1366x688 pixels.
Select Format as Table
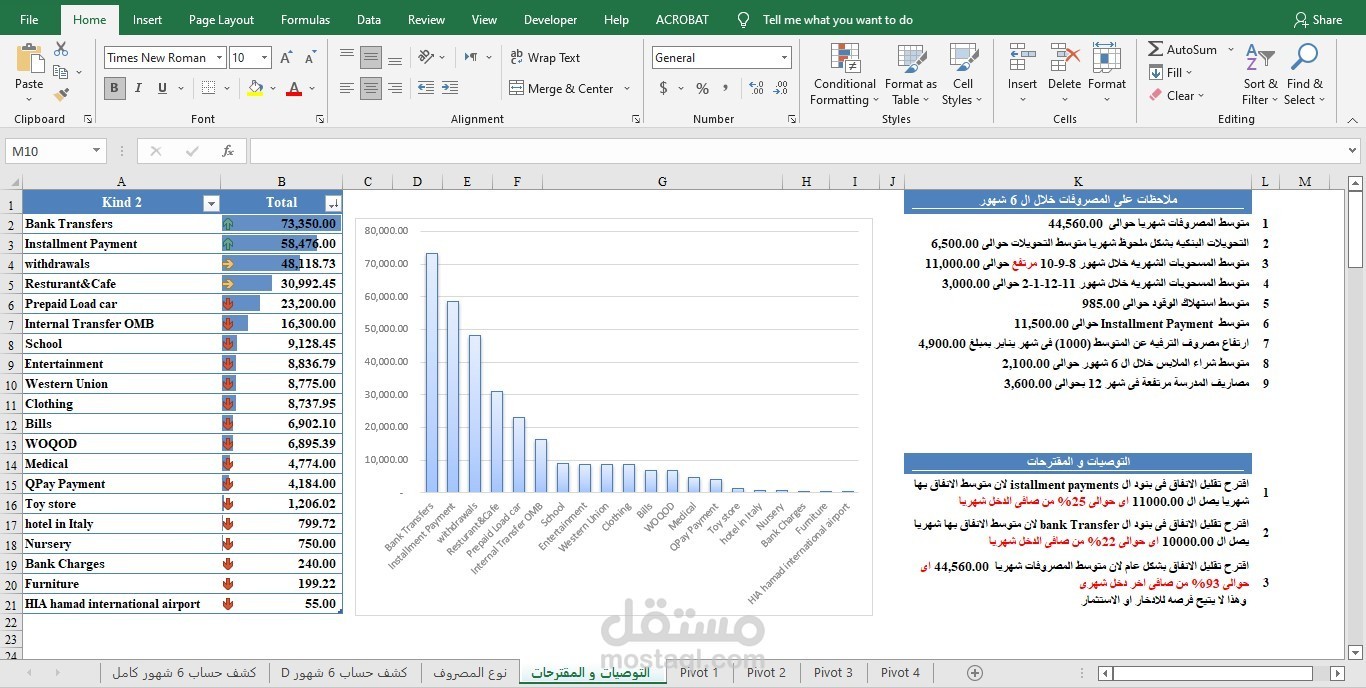tap(909, 73)
